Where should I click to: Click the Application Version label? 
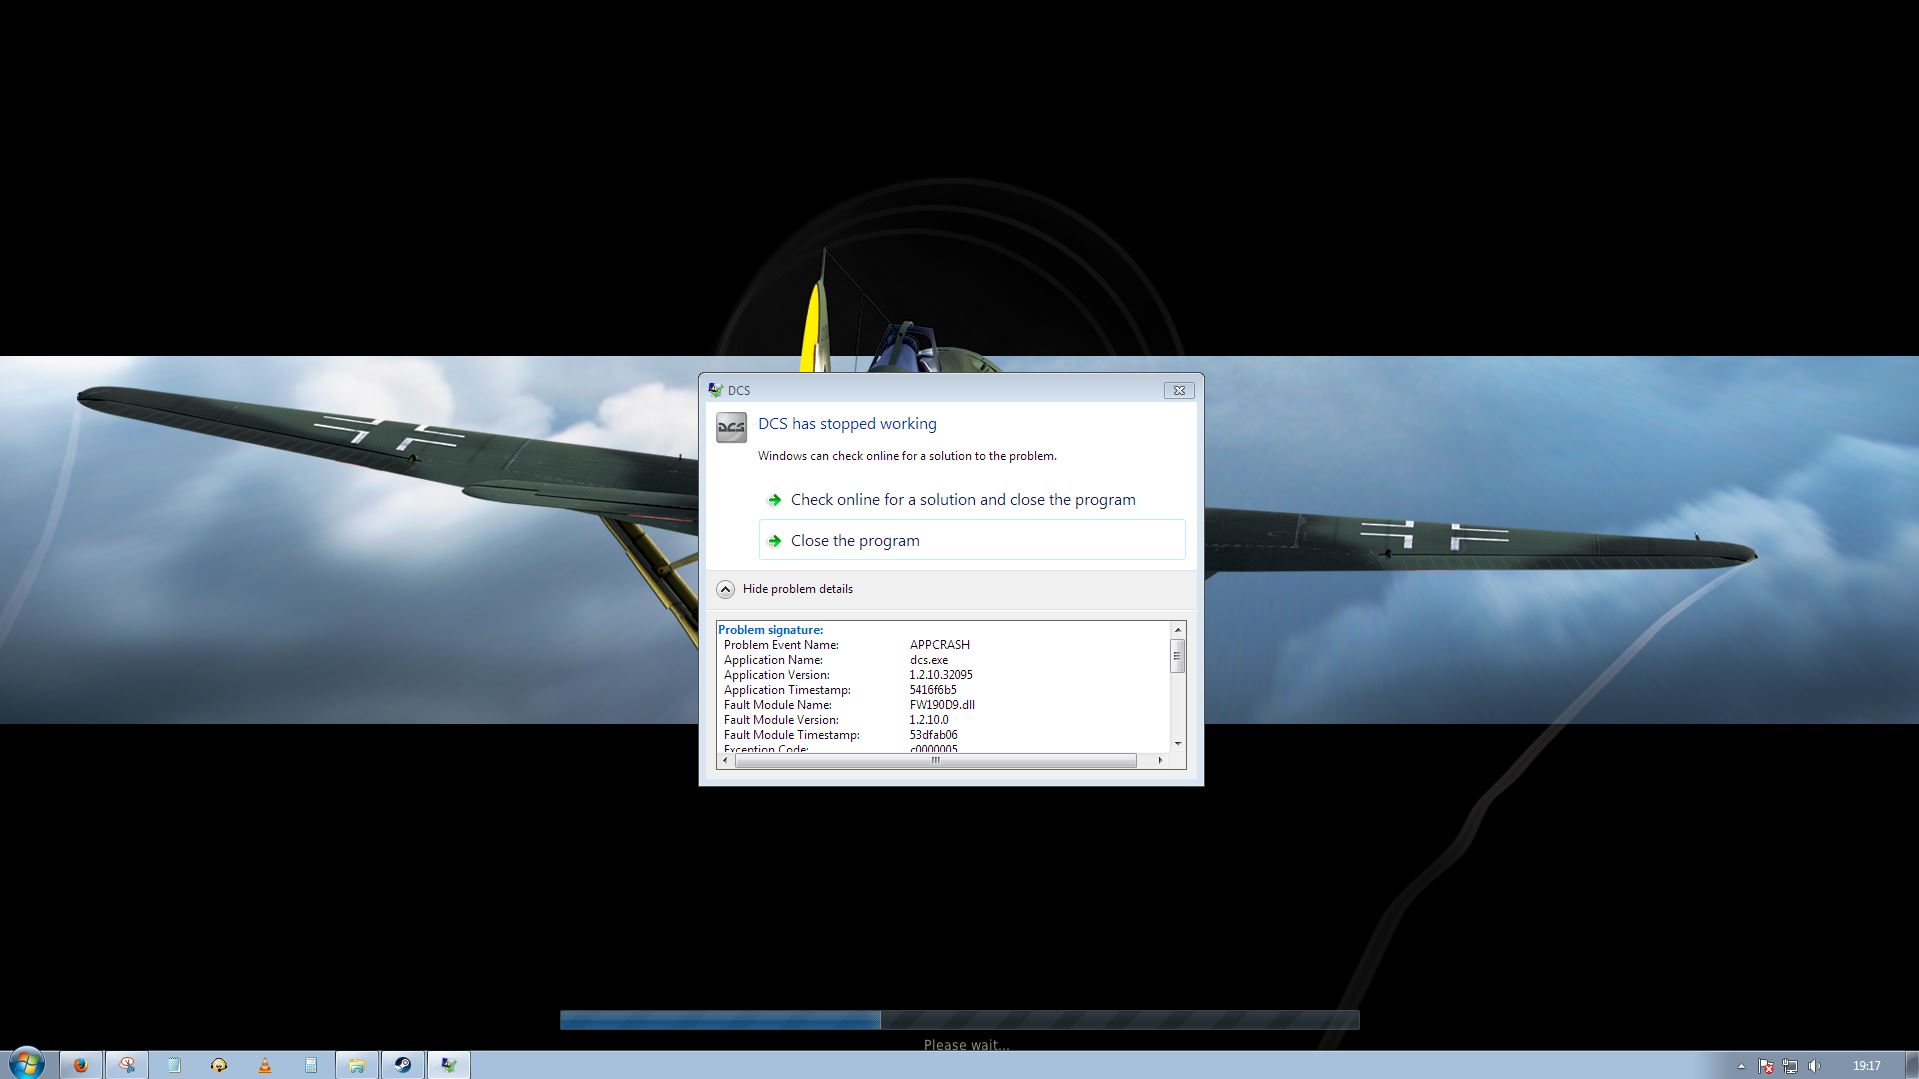[x=777, y=675]
